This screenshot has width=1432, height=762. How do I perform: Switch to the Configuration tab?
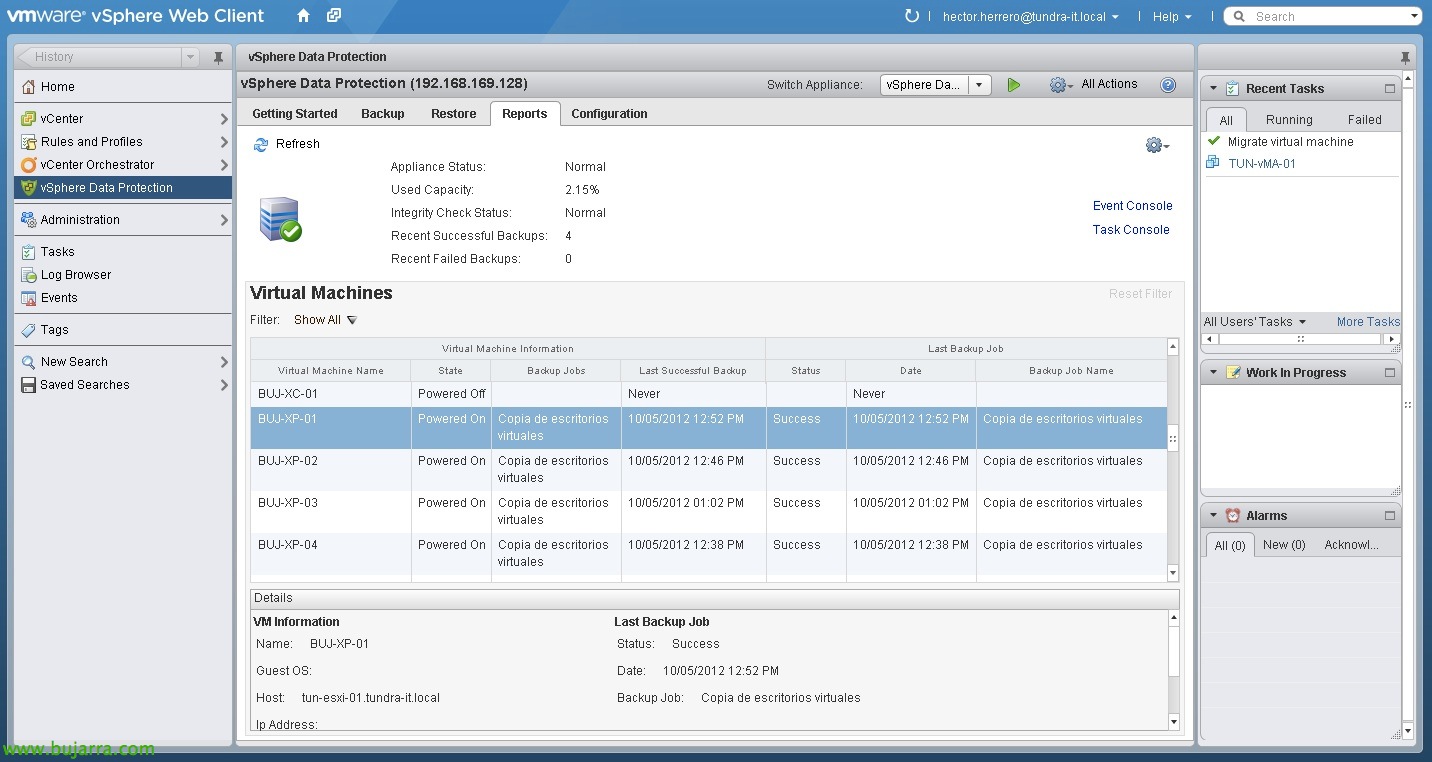pyautogui.click(x=610, y=114)
